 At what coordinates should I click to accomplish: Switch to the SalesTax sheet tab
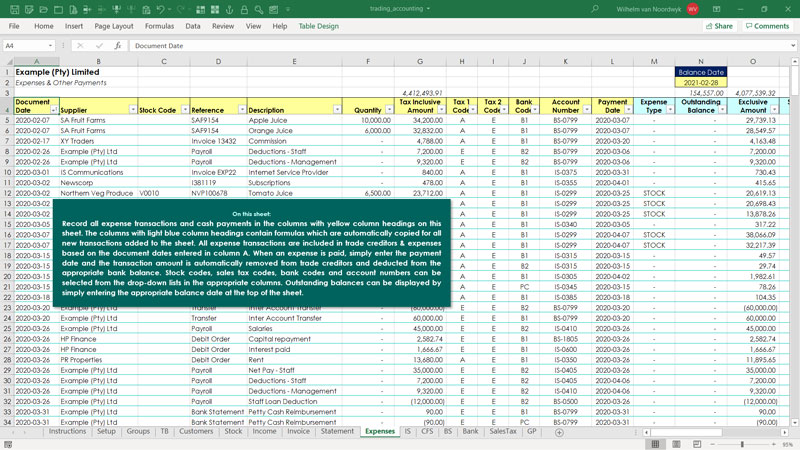pyautogui.click(x=503, y=432)
